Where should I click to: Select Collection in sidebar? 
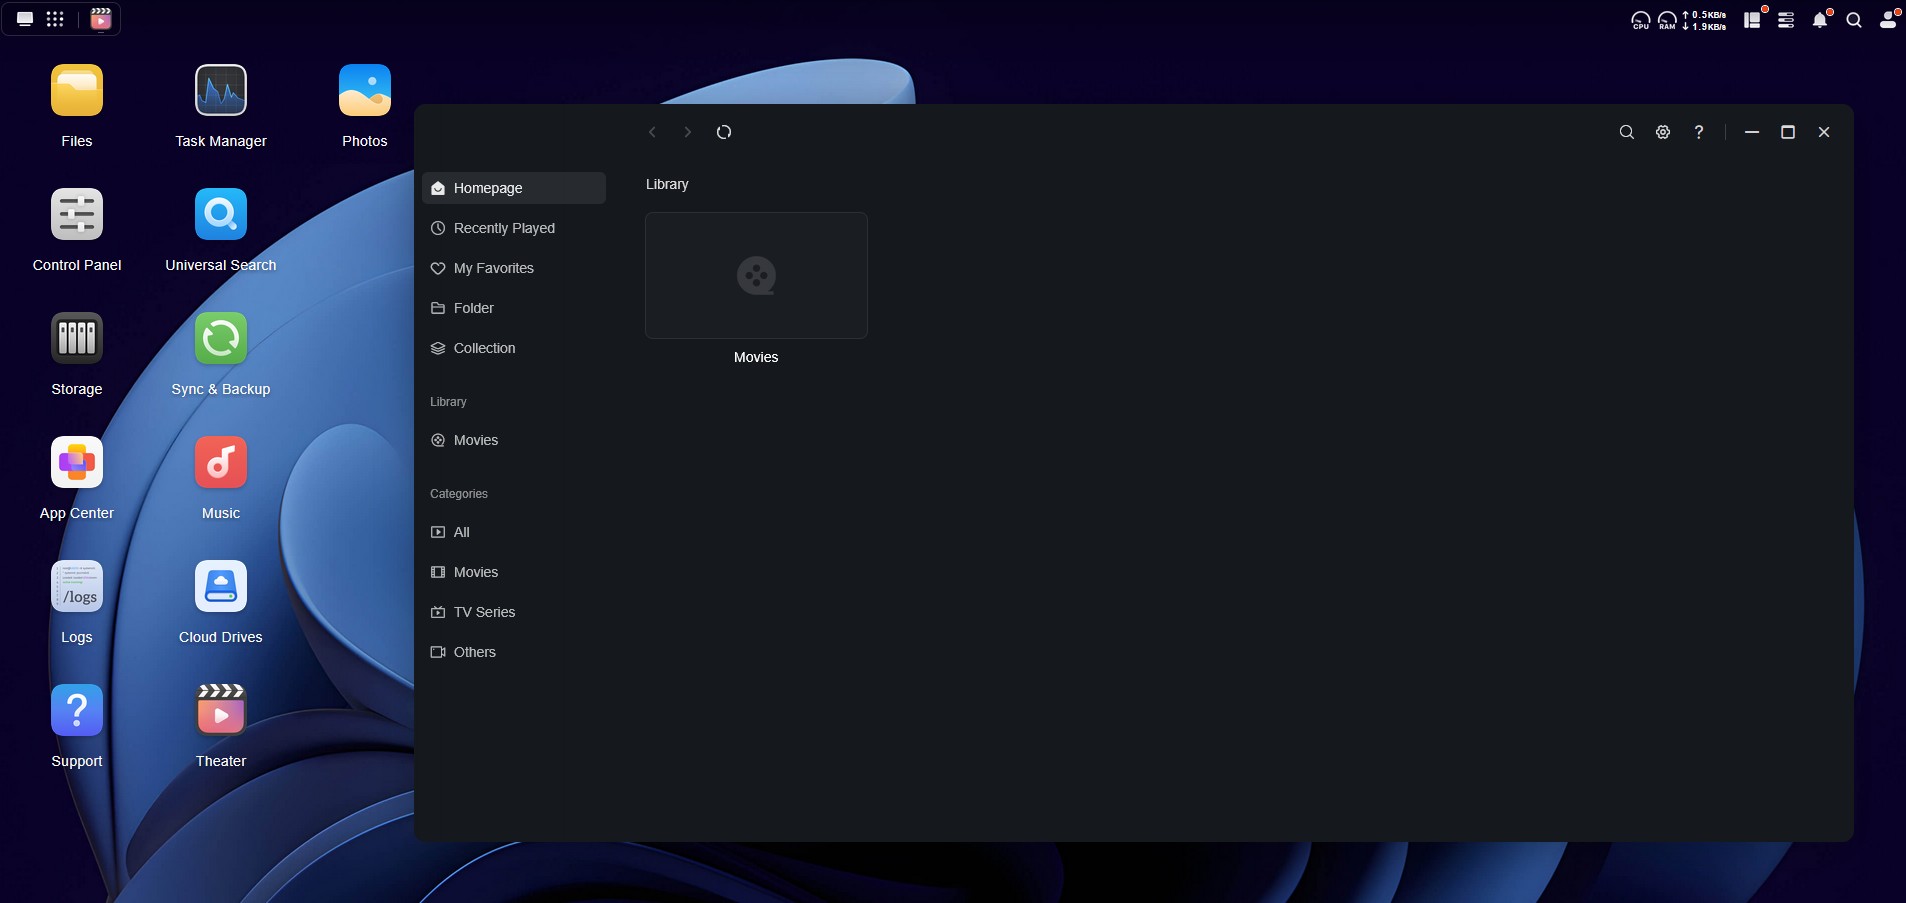pos(484,348)
